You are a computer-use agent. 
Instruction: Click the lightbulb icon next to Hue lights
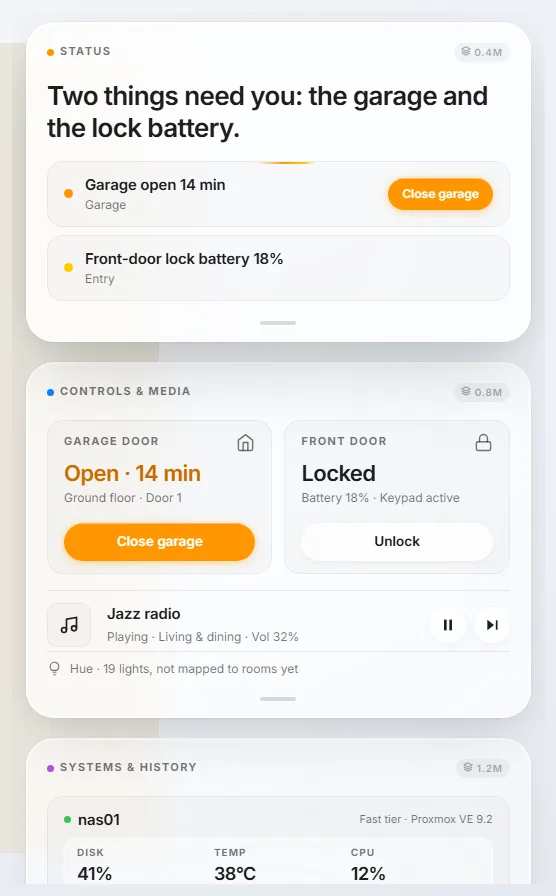click(54, 668)
